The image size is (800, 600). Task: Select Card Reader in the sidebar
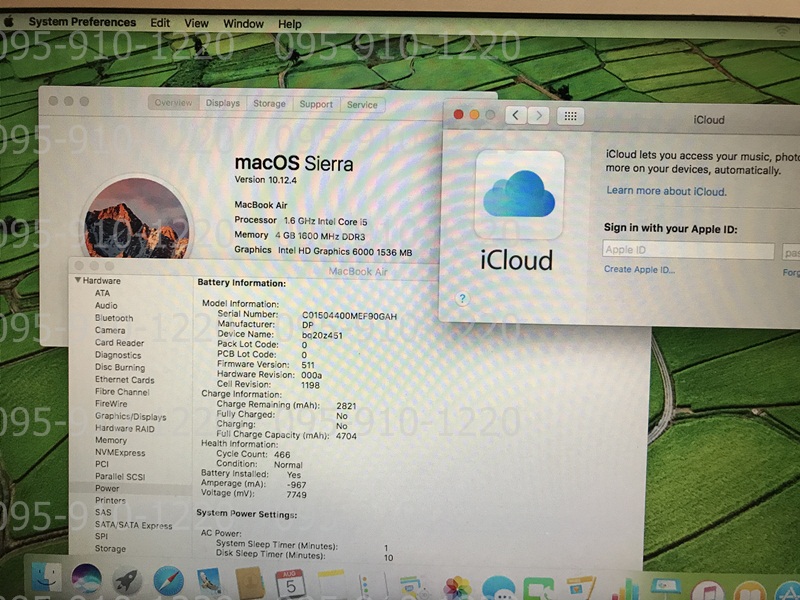point(119,343)
